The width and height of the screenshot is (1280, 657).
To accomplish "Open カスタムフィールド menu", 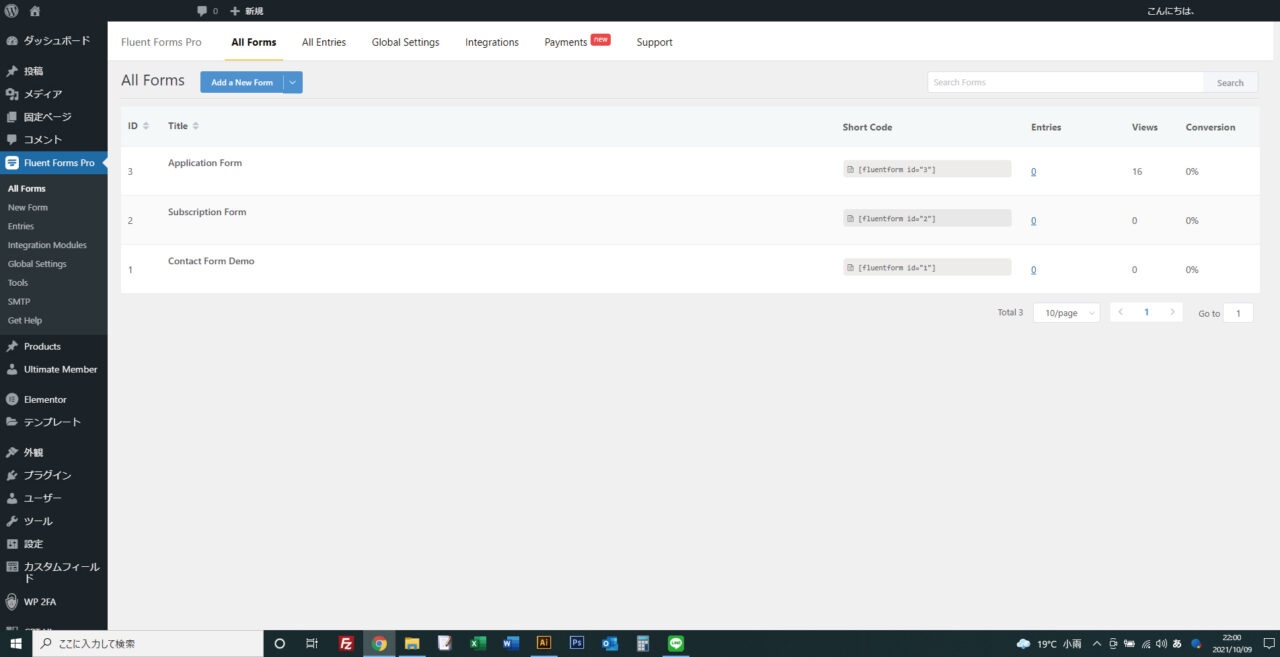I will (x=54, y=572).
